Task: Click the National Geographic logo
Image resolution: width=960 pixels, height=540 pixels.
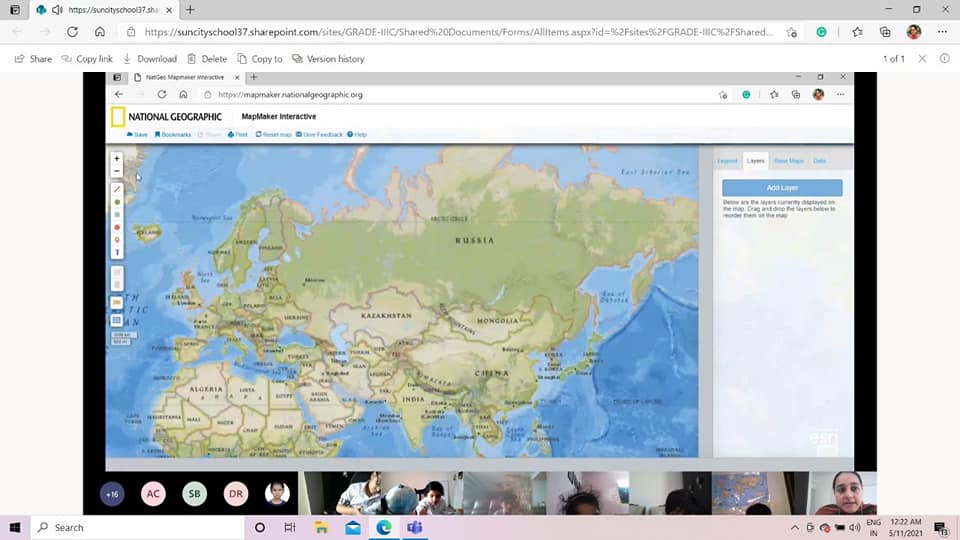Action: (167, 116)
